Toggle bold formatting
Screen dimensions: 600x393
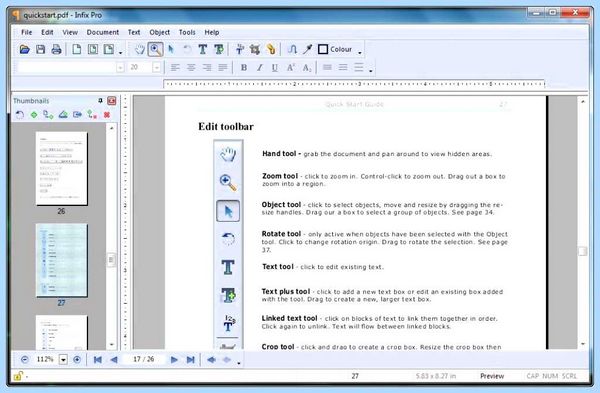[244, 68]
